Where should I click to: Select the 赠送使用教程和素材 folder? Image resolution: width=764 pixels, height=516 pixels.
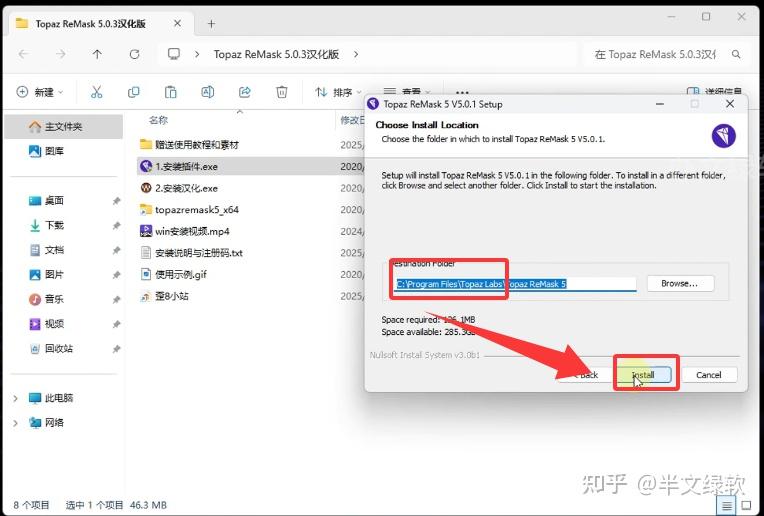[190, 145]
